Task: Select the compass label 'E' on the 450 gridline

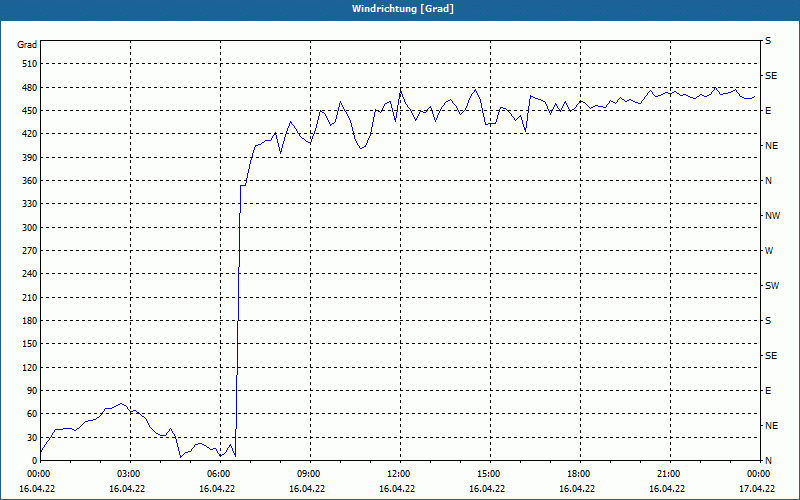Action: point(768,111)
